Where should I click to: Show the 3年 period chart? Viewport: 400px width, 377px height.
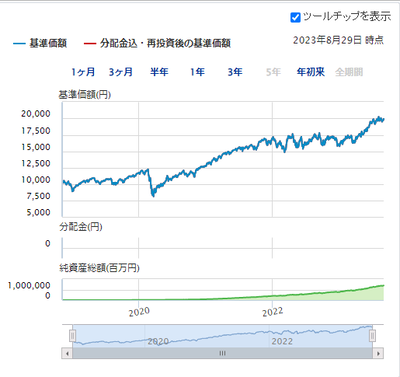point(235,72)
